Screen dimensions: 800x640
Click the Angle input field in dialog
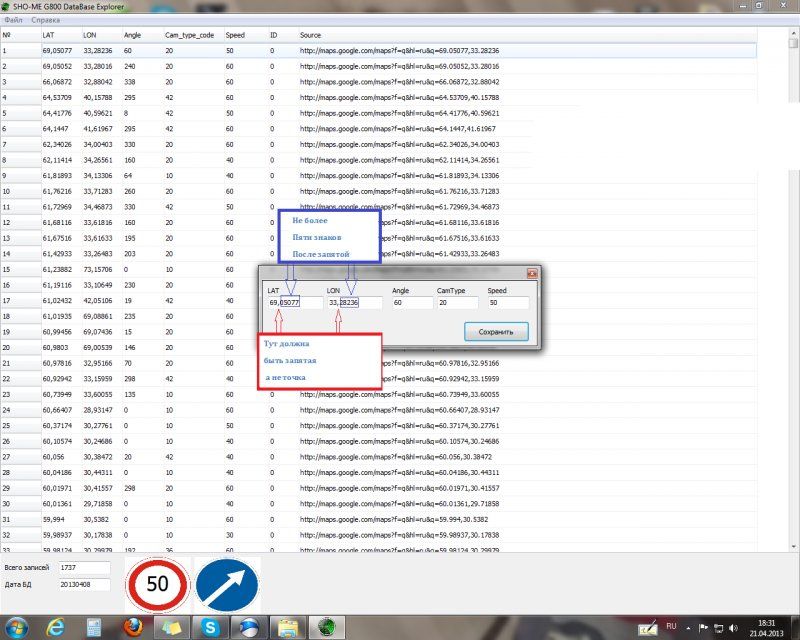[410, 302]
